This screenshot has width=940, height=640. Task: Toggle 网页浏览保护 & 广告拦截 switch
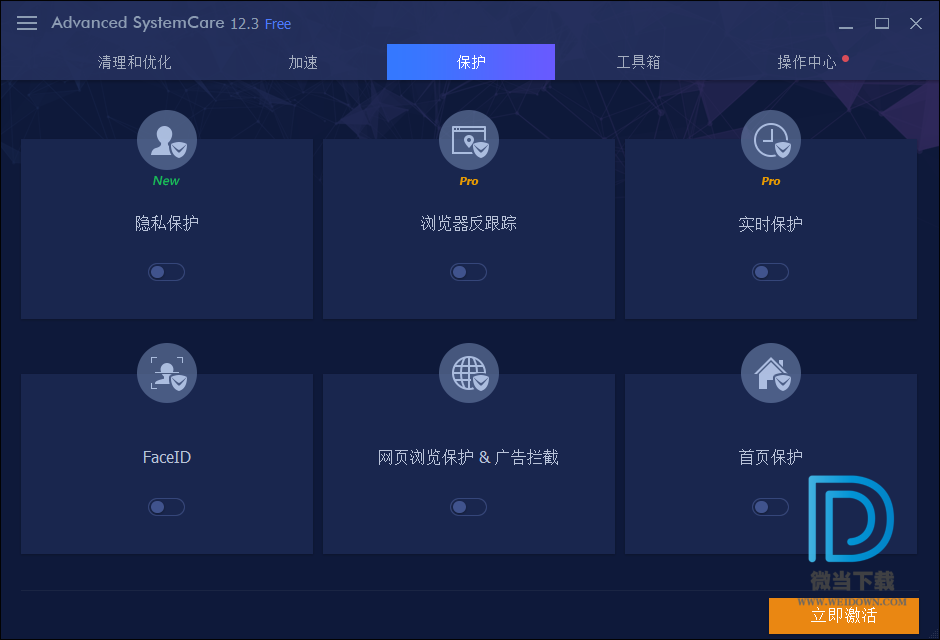[x=468, y=507]
